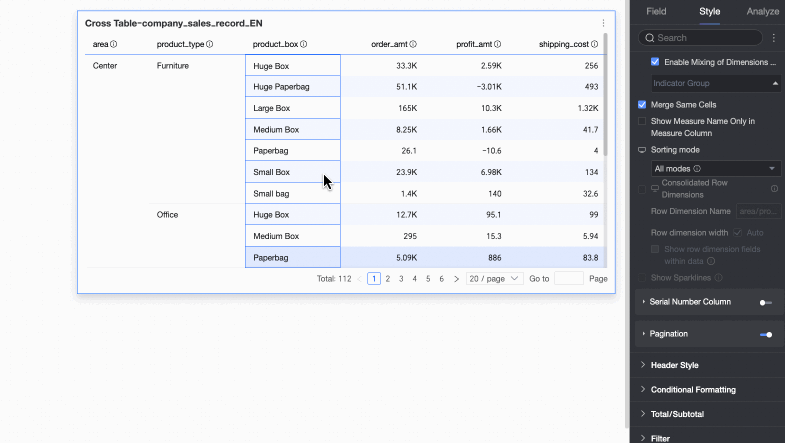
Task: Click the info icon beside product_type header
Action: [x=209, y=44]
